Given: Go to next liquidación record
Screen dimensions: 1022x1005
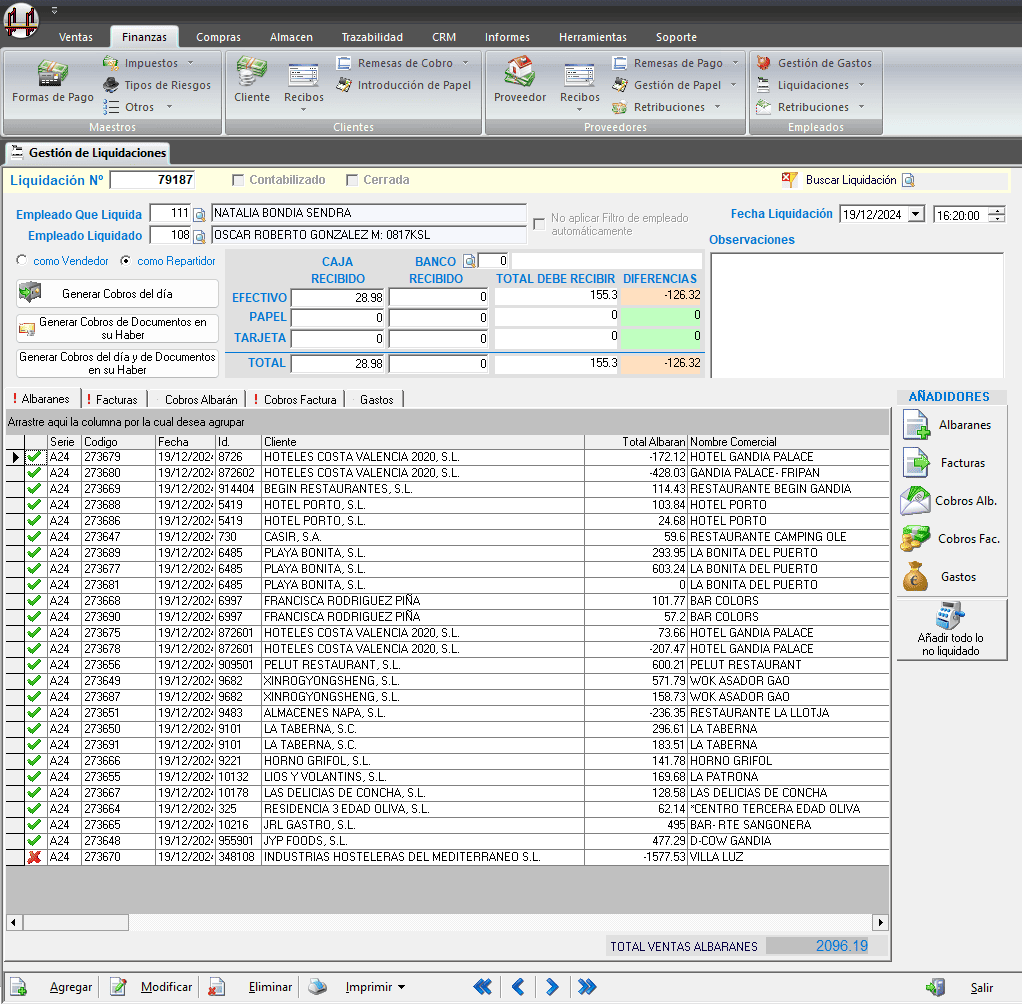Looking at the screenshot, I should coord(552,987).
